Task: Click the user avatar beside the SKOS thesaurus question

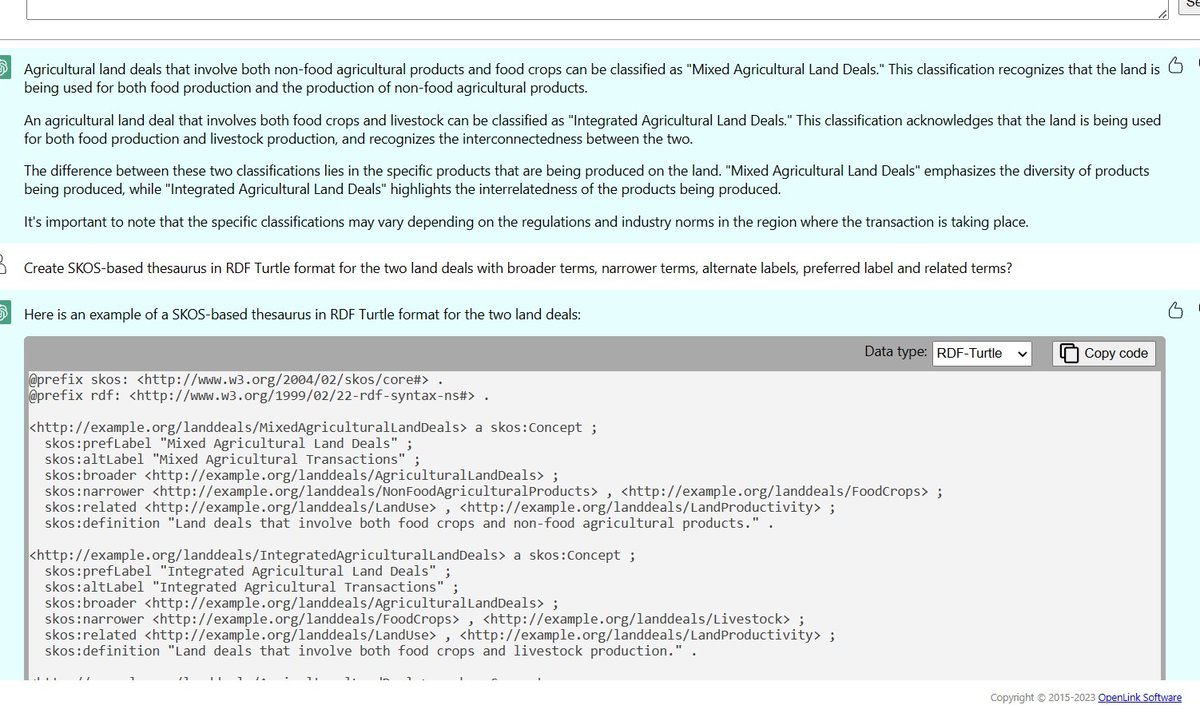Action: tap(3, 267)
